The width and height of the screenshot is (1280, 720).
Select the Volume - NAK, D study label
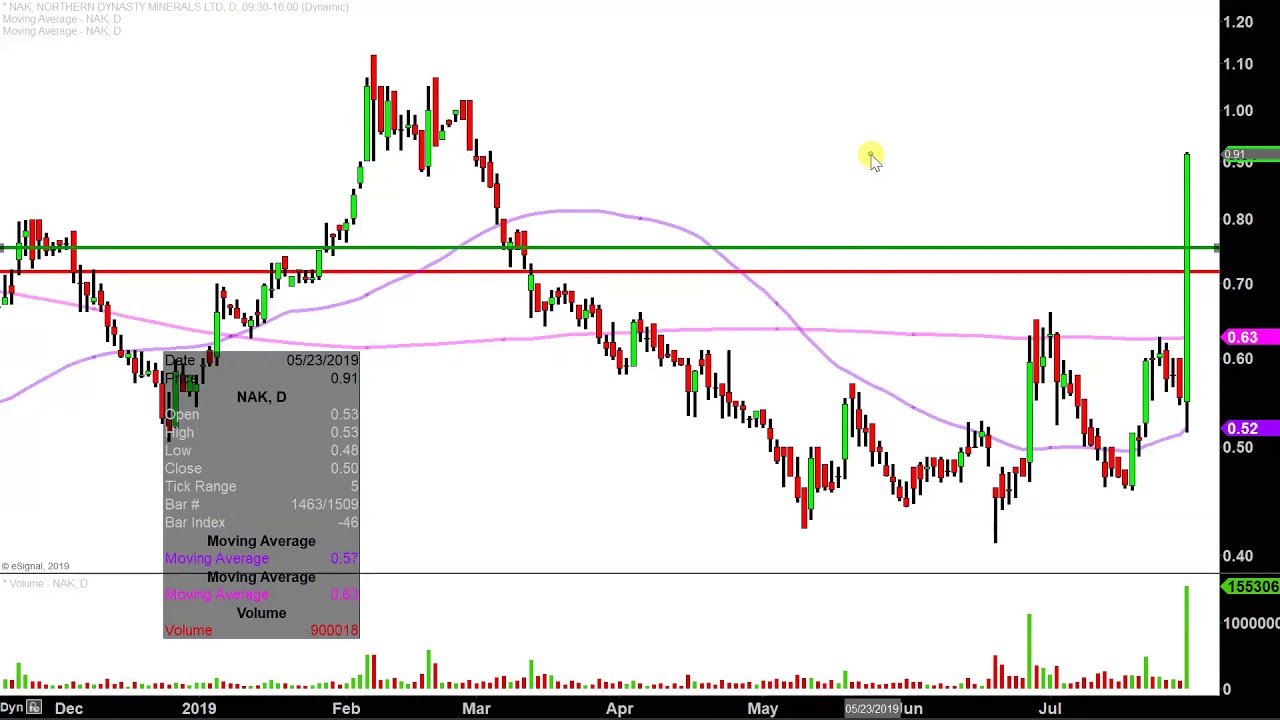(46, 583)
